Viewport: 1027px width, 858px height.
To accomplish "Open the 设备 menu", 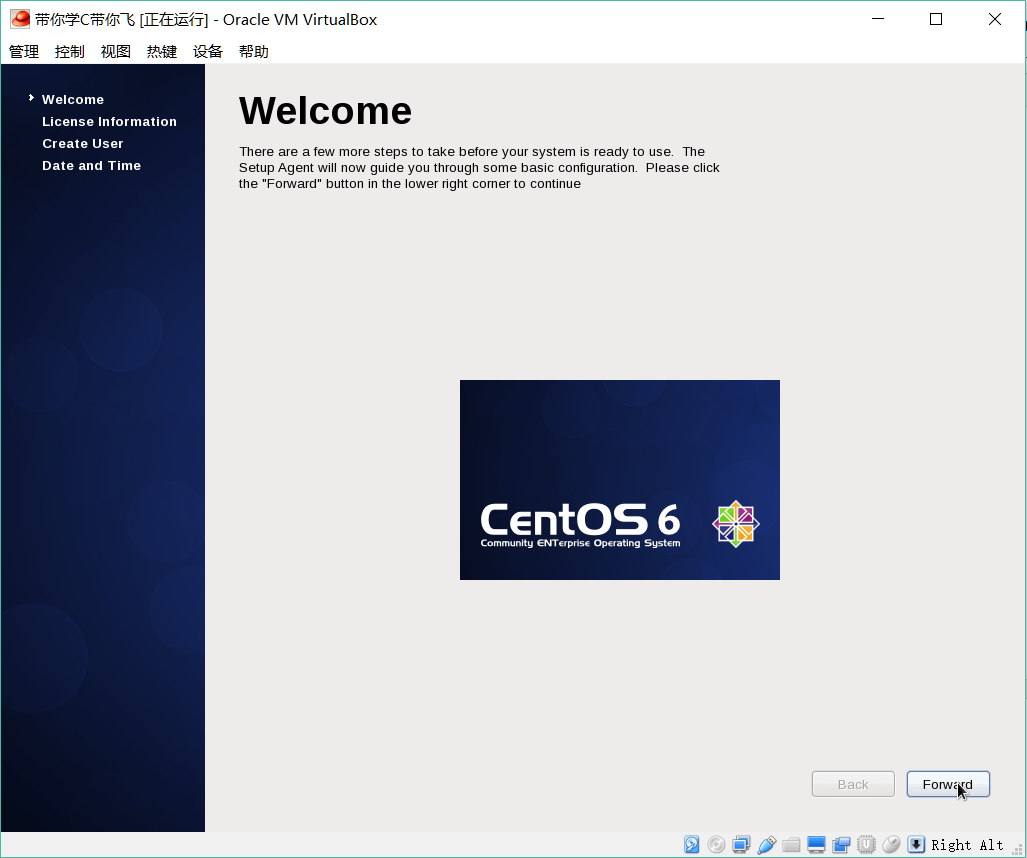I will click(x=208, y=52).
